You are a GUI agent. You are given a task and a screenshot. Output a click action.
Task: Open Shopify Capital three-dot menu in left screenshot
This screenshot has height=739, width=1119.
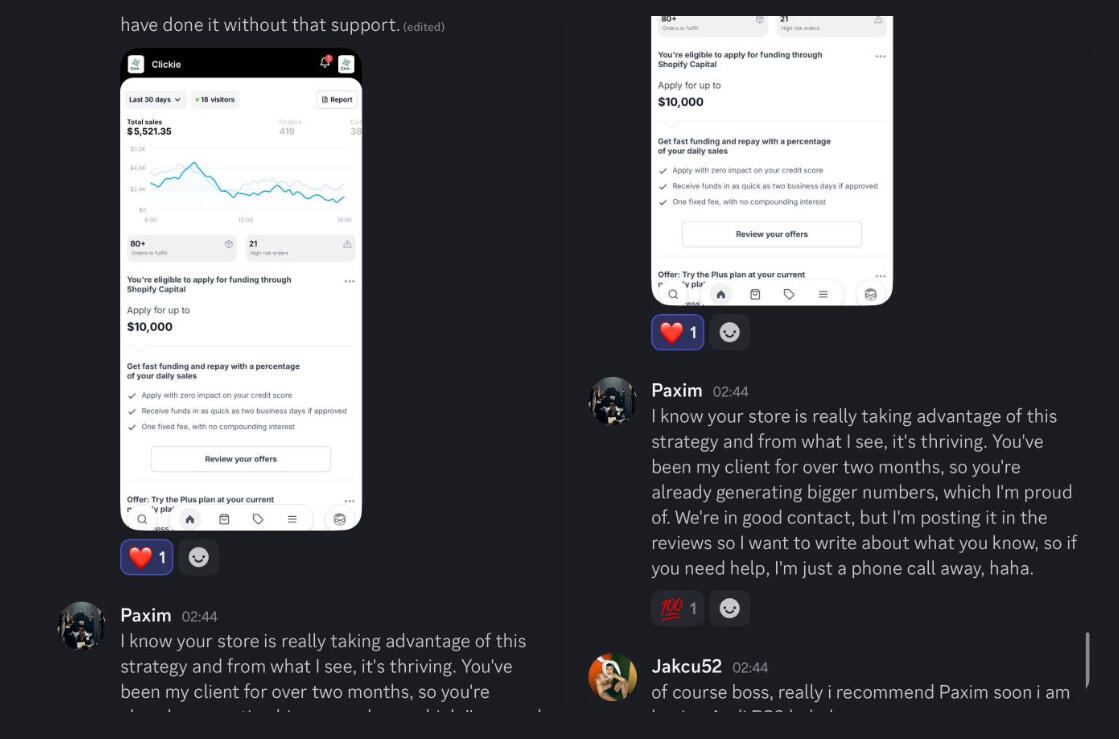349,282
